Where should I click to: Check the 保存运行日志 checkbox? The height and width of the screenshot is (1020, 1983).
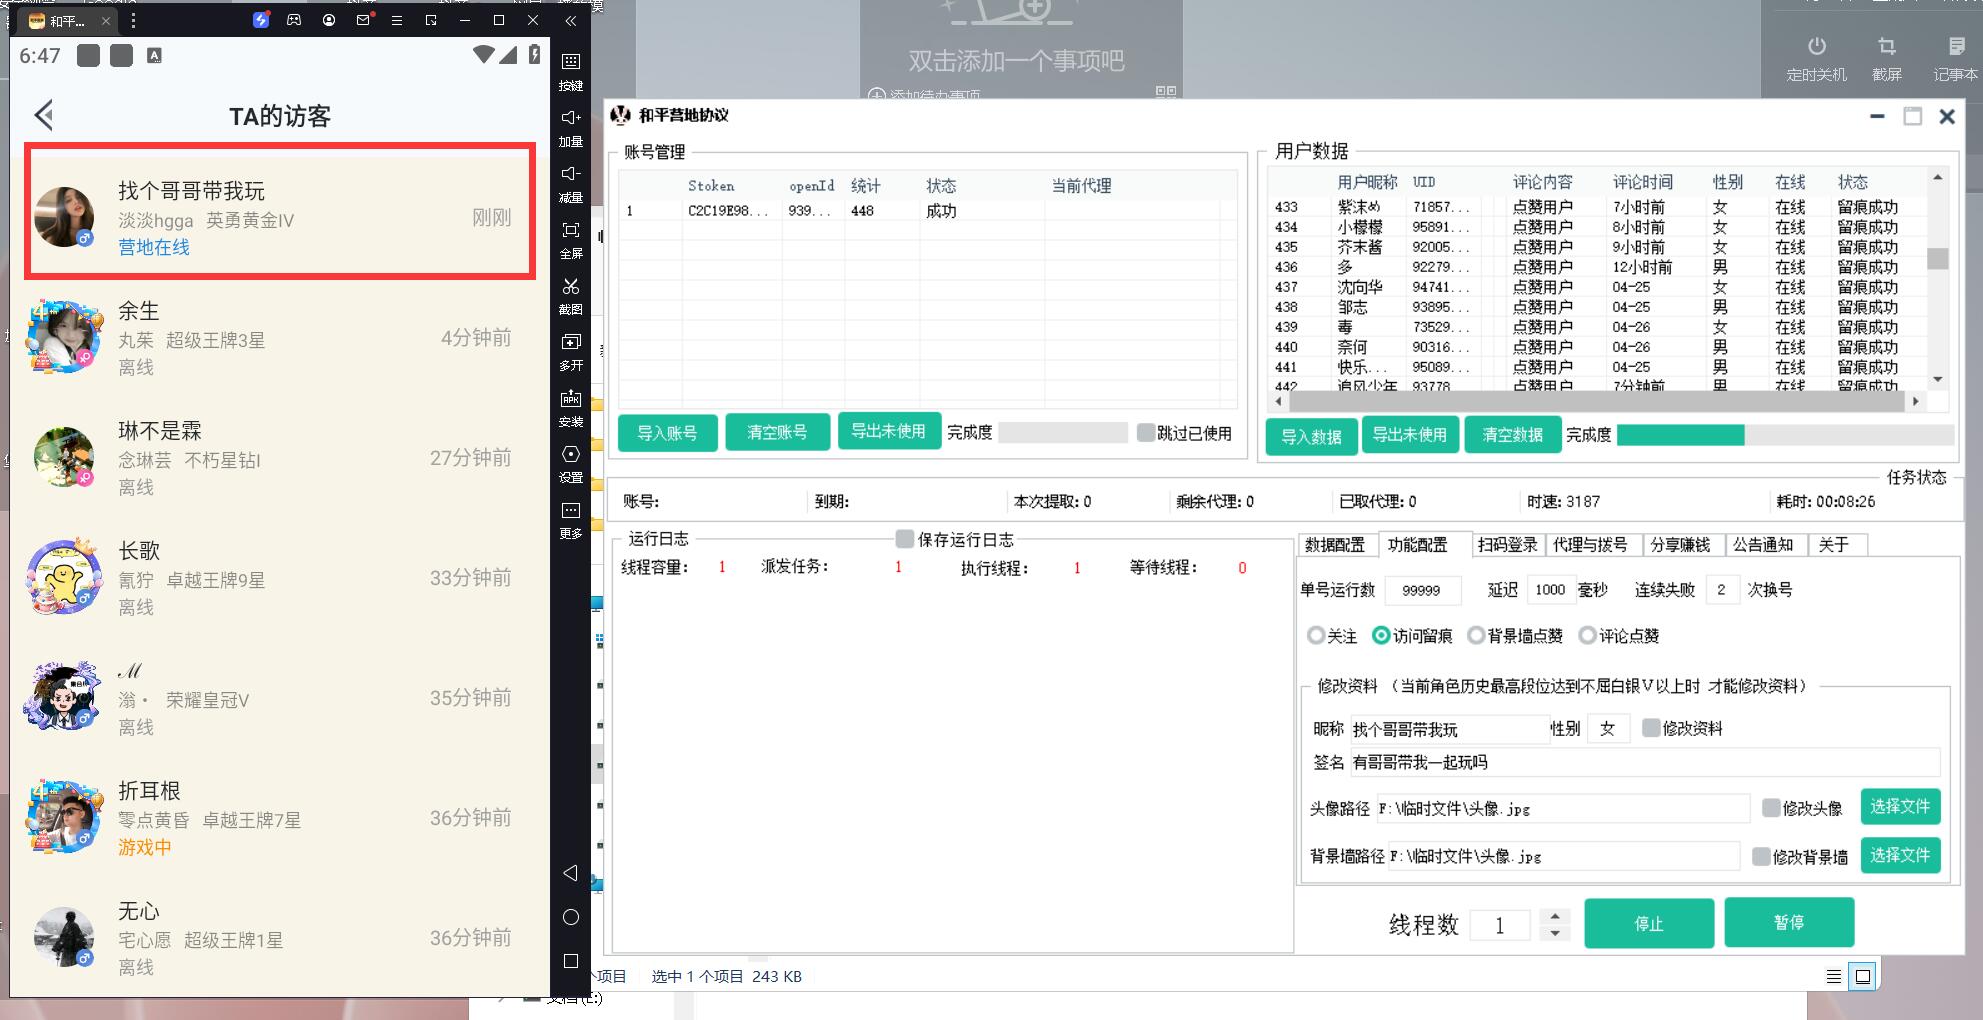pos(905,540)
